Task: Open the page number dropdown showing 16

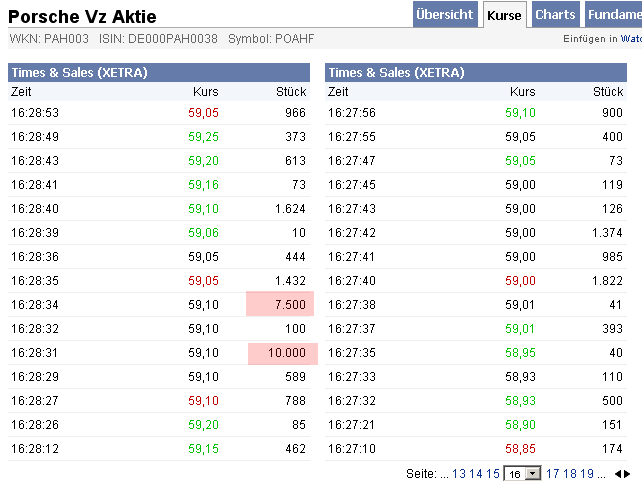Action: pos(532,474)
